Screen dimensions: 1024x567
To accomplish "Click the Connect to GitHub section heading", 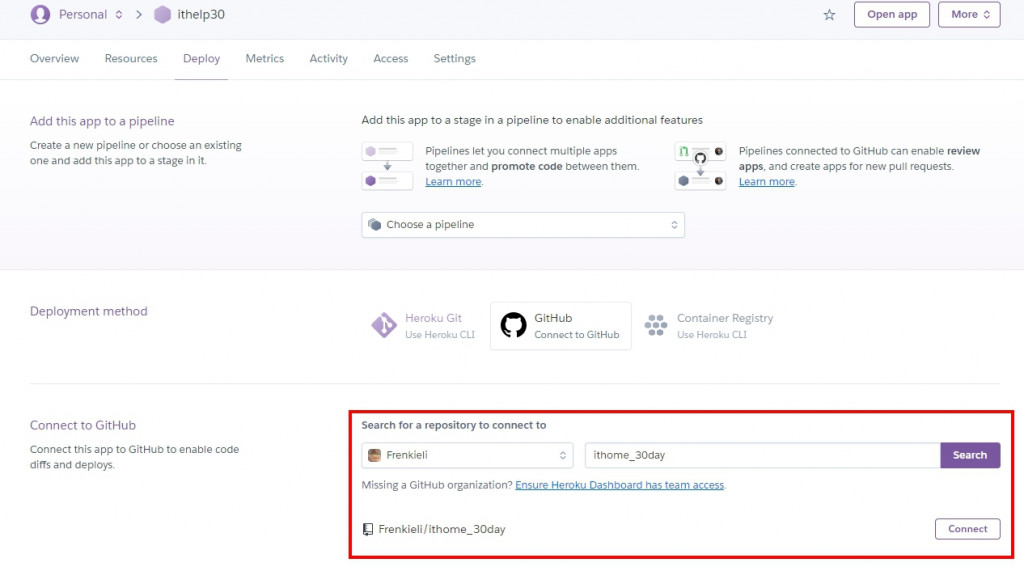I will [83, 425].
